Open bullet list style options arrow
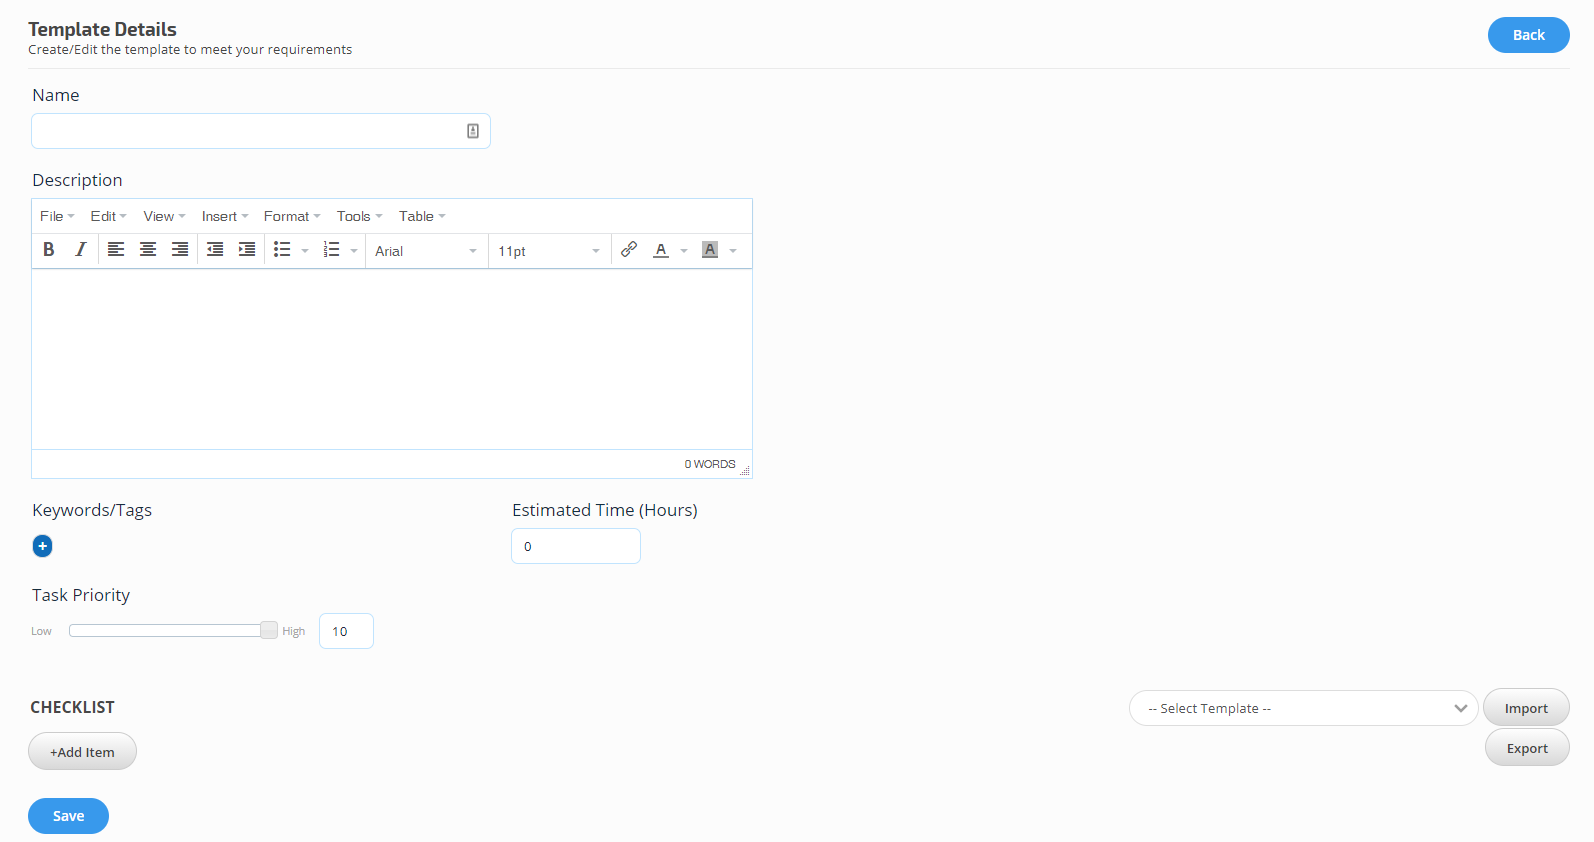1594x842 pixels. coord(305,251)
